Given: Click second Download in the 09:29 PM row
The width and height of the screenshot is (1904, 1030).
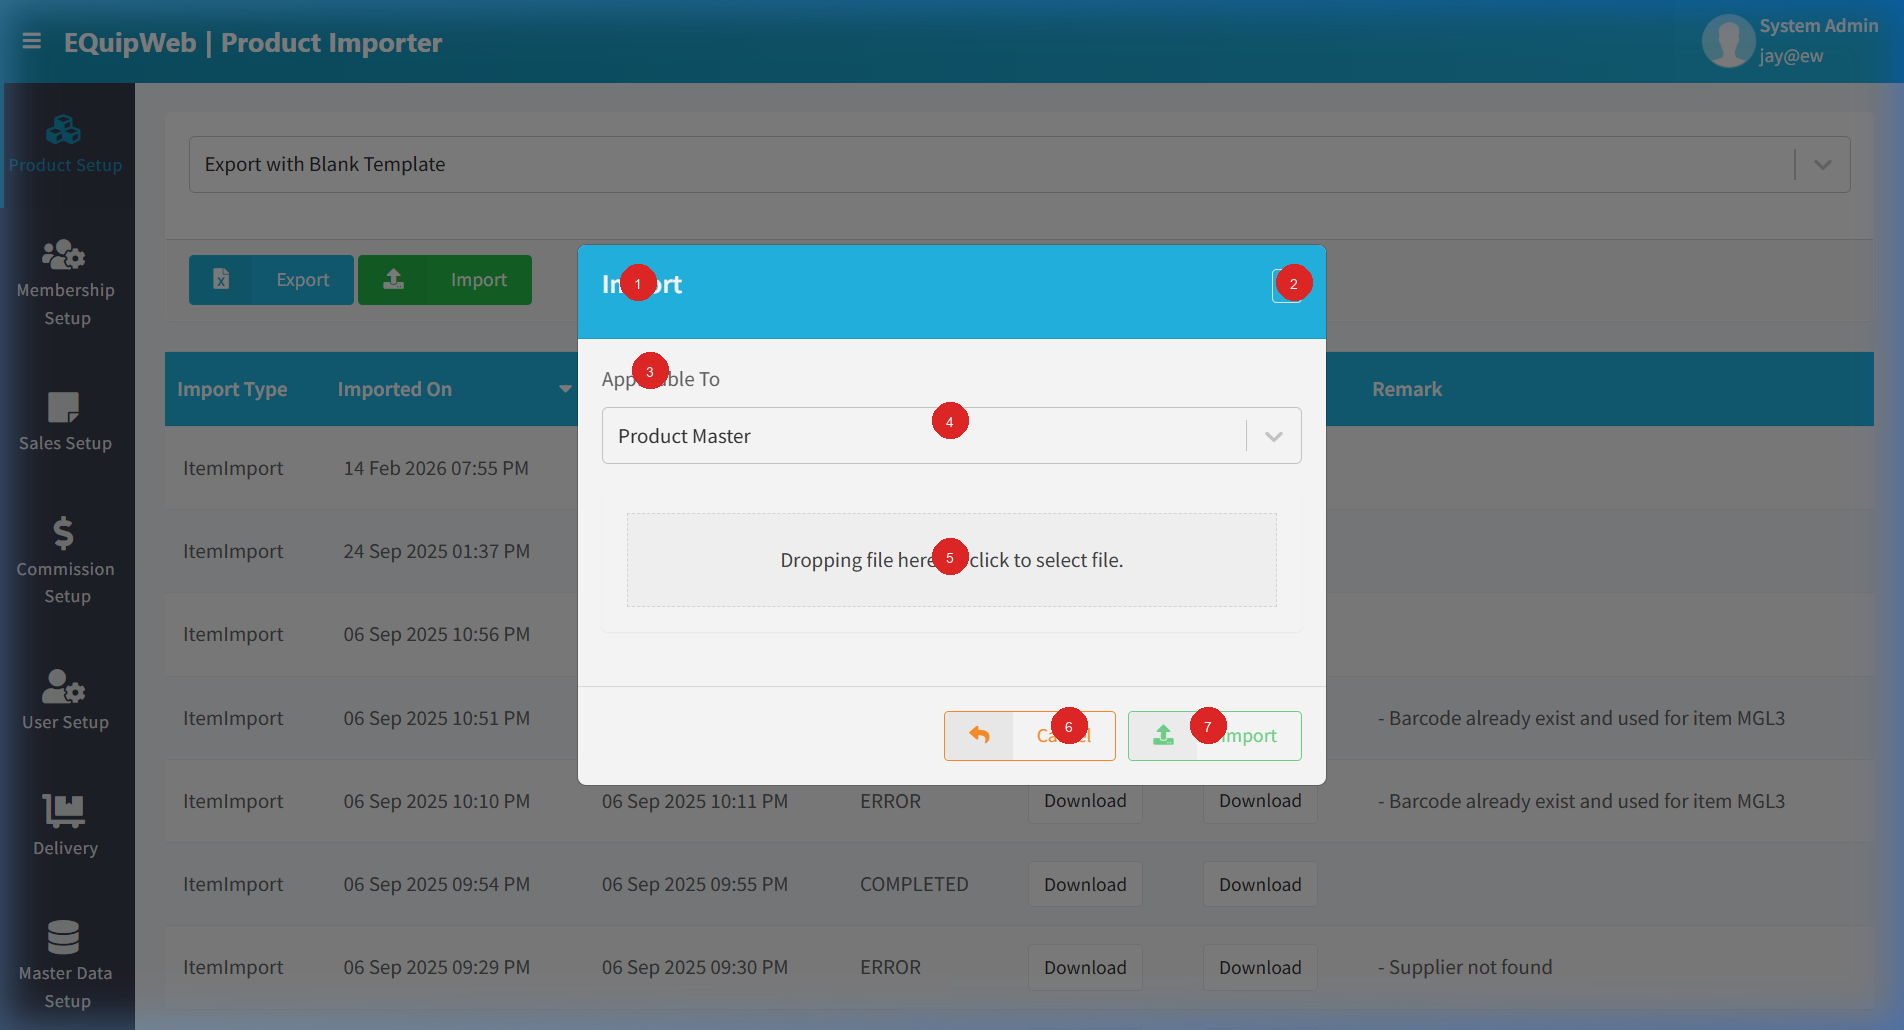Looking at the screenshot, I should point(1260,967).
